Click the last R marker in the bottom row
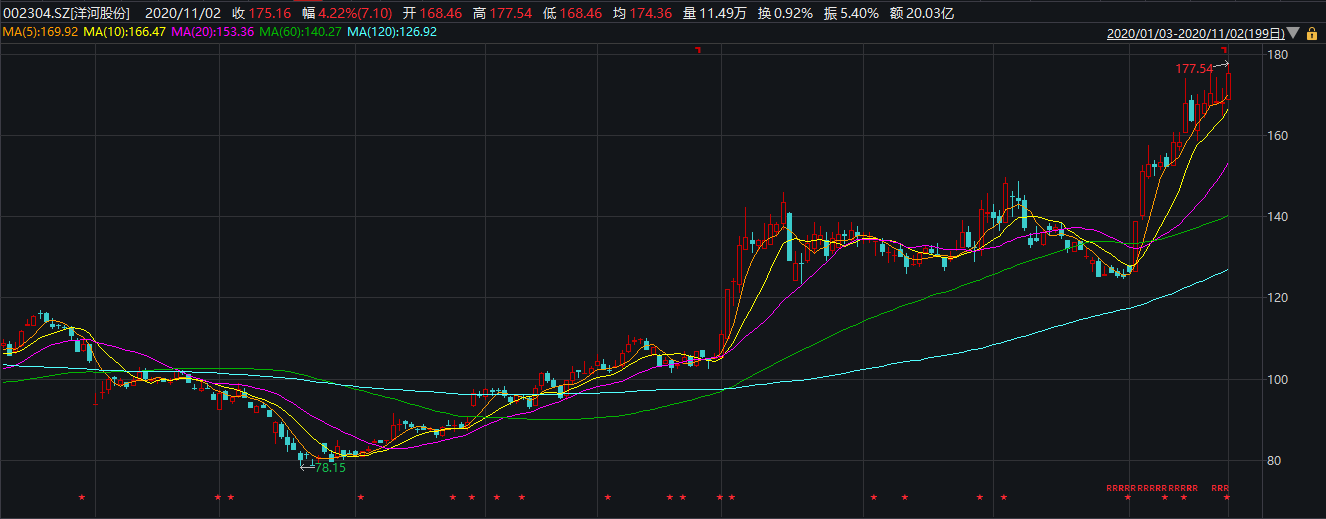The image size is (1326, 519). point(1226,488)
